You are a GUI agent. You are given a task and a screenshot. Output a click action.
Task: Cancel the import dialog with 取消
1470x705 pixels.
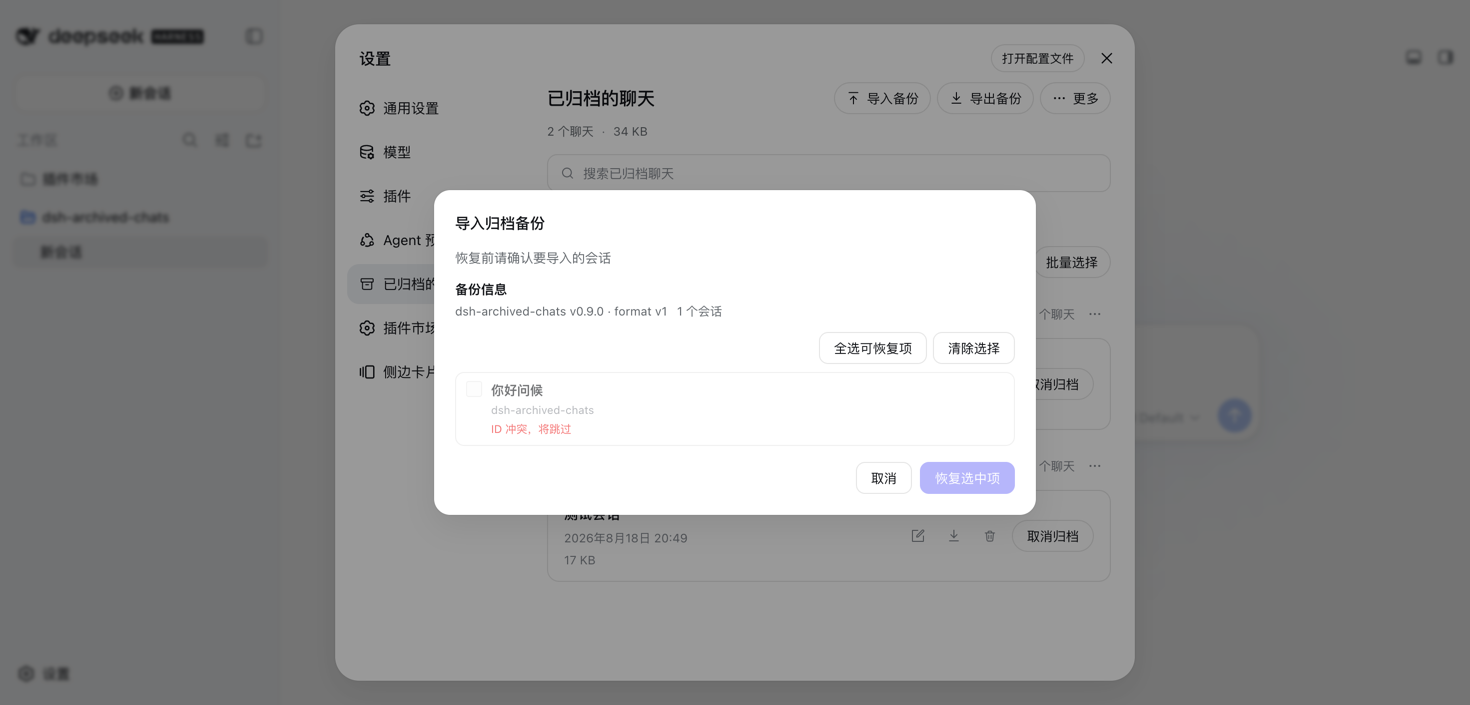pos(884,478)
